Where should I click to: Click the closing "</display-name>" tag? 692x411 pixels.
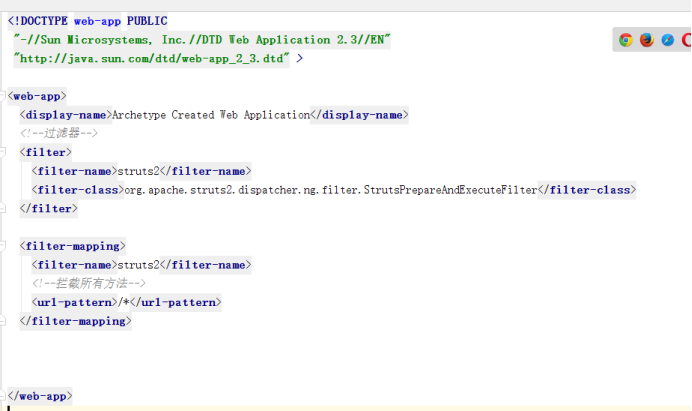360,115
